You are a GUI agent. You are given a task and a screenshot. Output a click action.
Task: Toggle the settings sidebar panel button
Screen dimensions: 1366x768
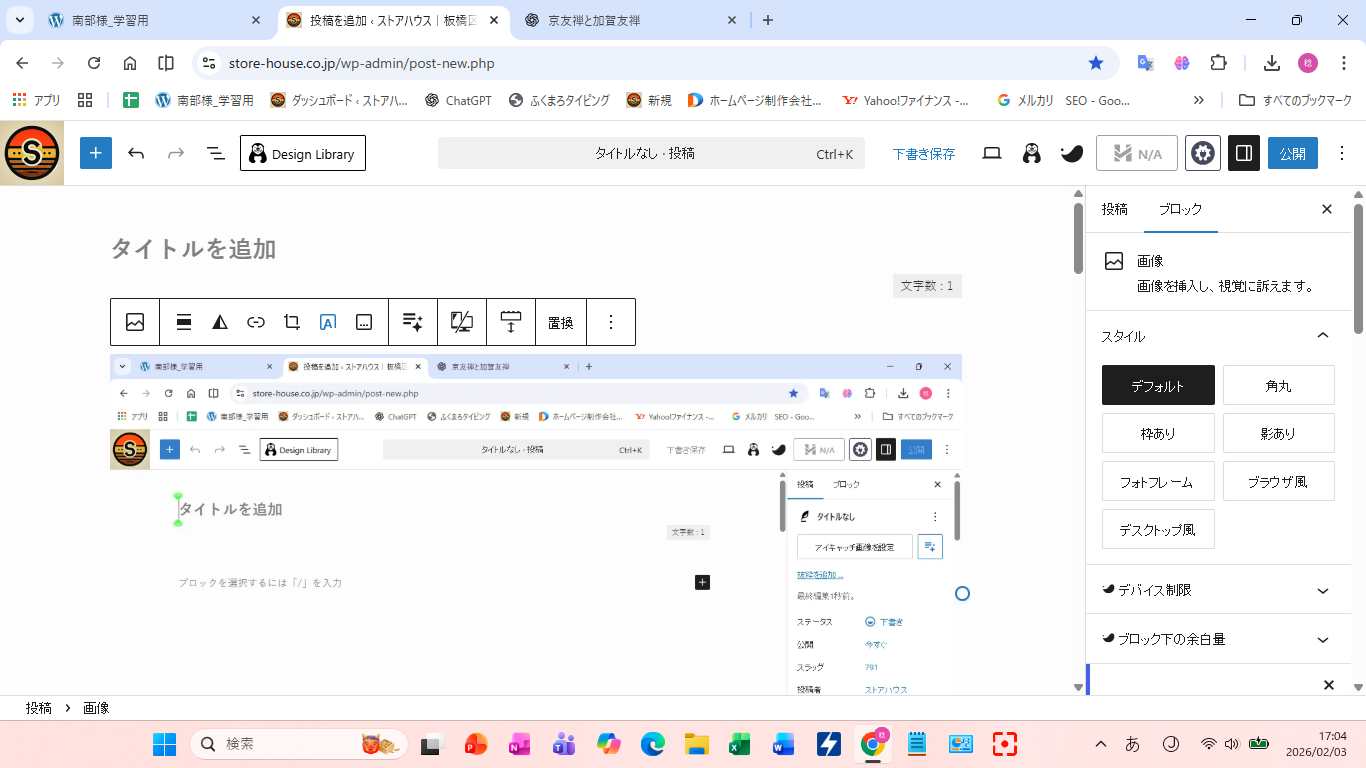(x=1244, y=154)
